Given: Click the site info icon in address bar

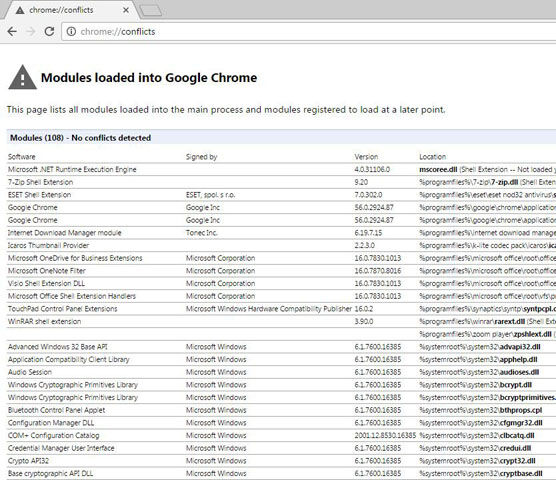Looking at the screenshot, I should click(x=71, y=32).
